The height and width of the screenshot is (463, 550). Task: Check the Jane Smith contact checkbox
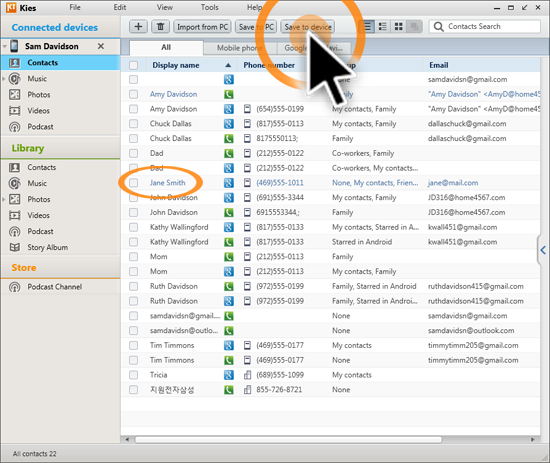coord(133,183)
